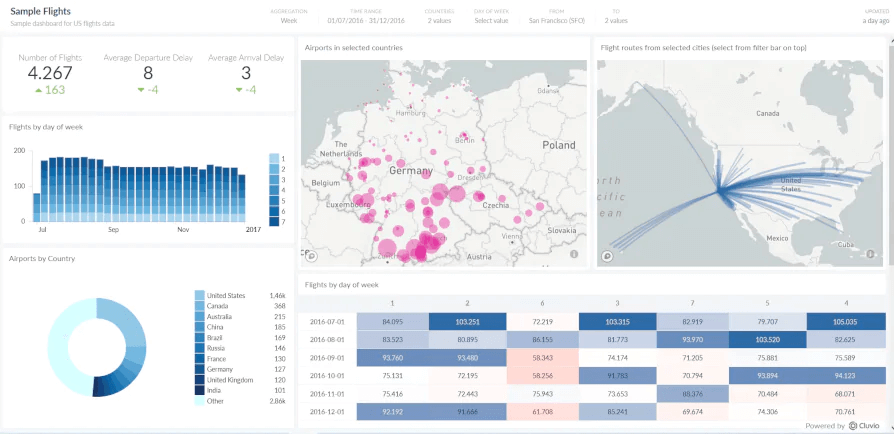Click the light cyan Other segment of donut chart

57,348
